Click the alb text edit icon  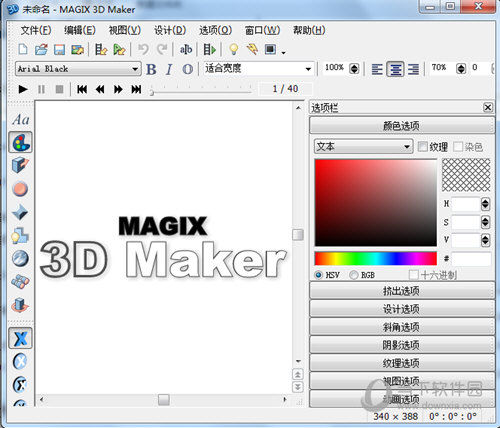pos(186,50)
